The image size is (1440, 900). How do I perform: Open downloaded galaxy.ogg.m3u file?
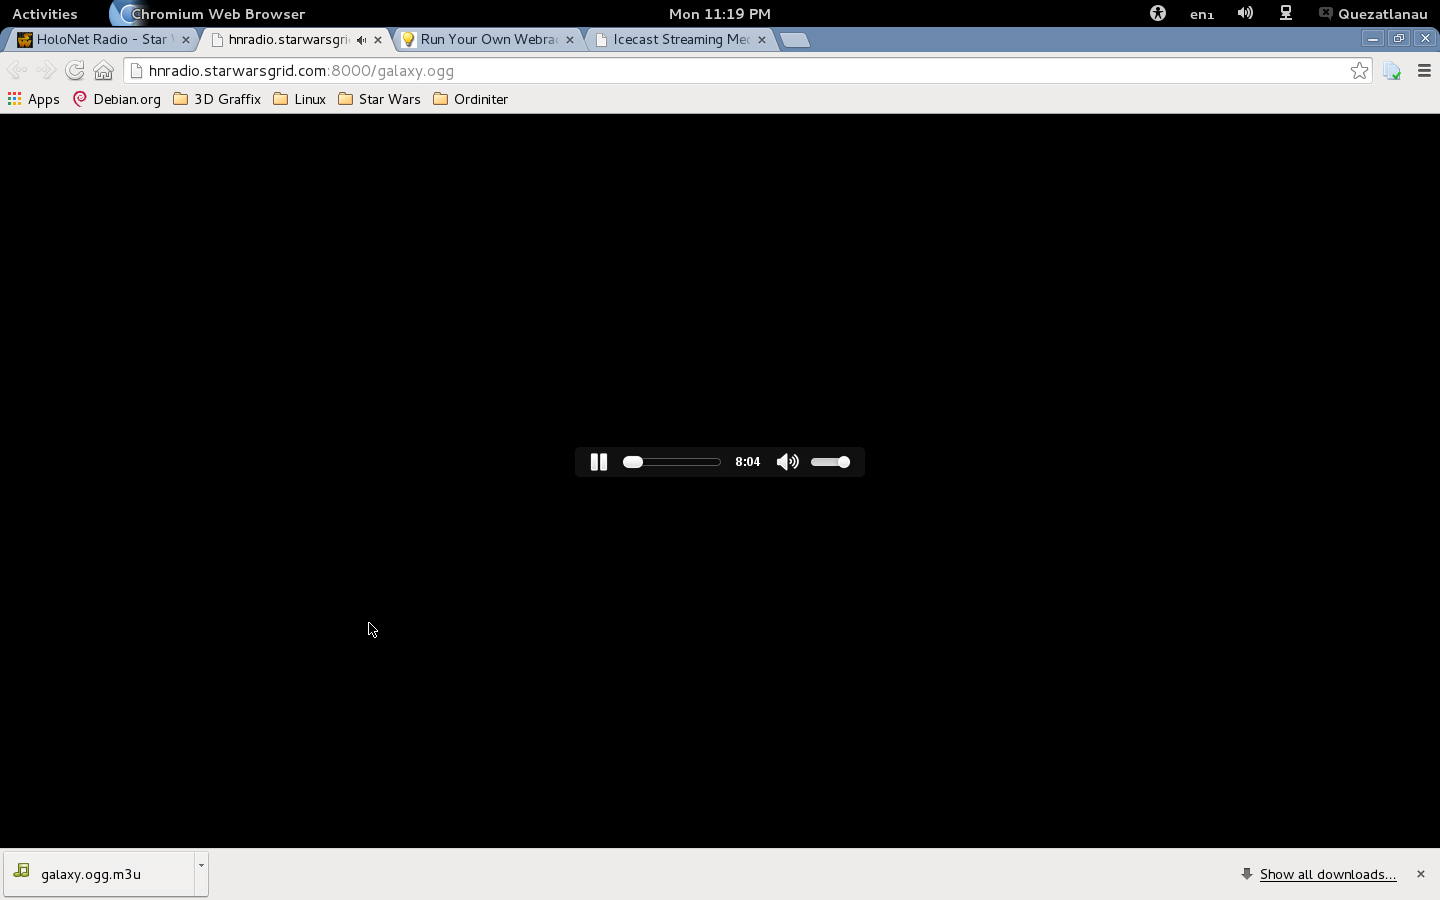99,874
